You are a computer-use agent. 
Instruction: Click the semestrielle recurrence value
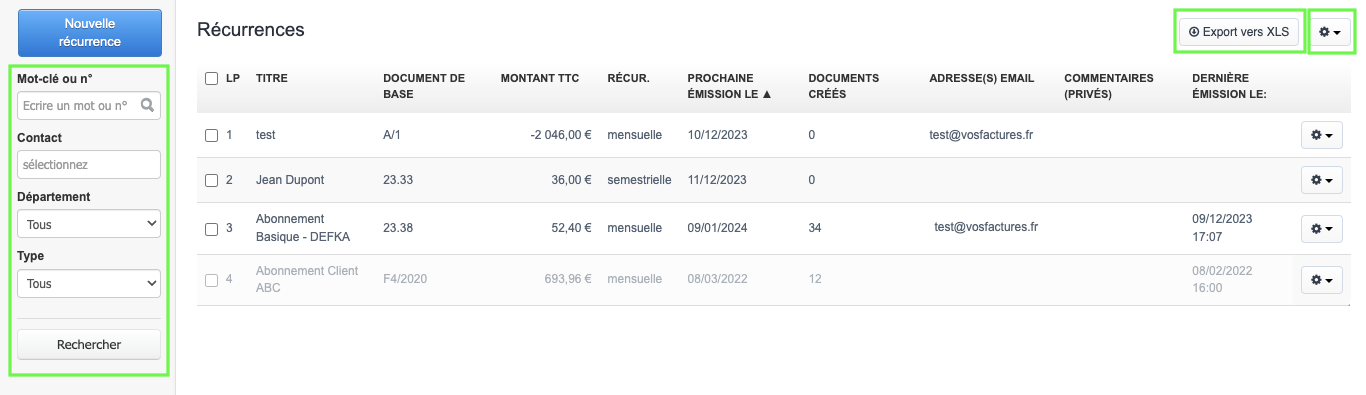[x=640, y=180]
